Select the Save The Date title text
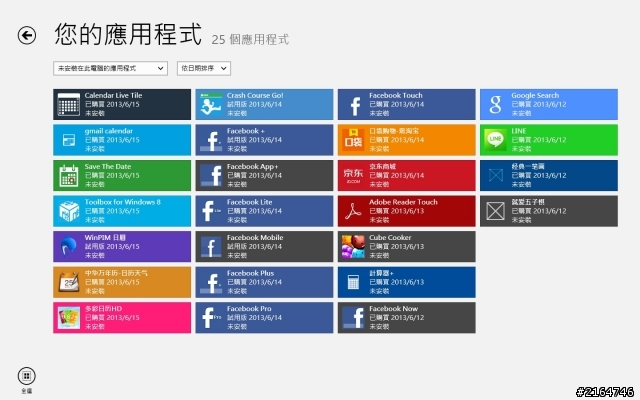This screenshot has width=640, height=400. (x=108, y=167)
